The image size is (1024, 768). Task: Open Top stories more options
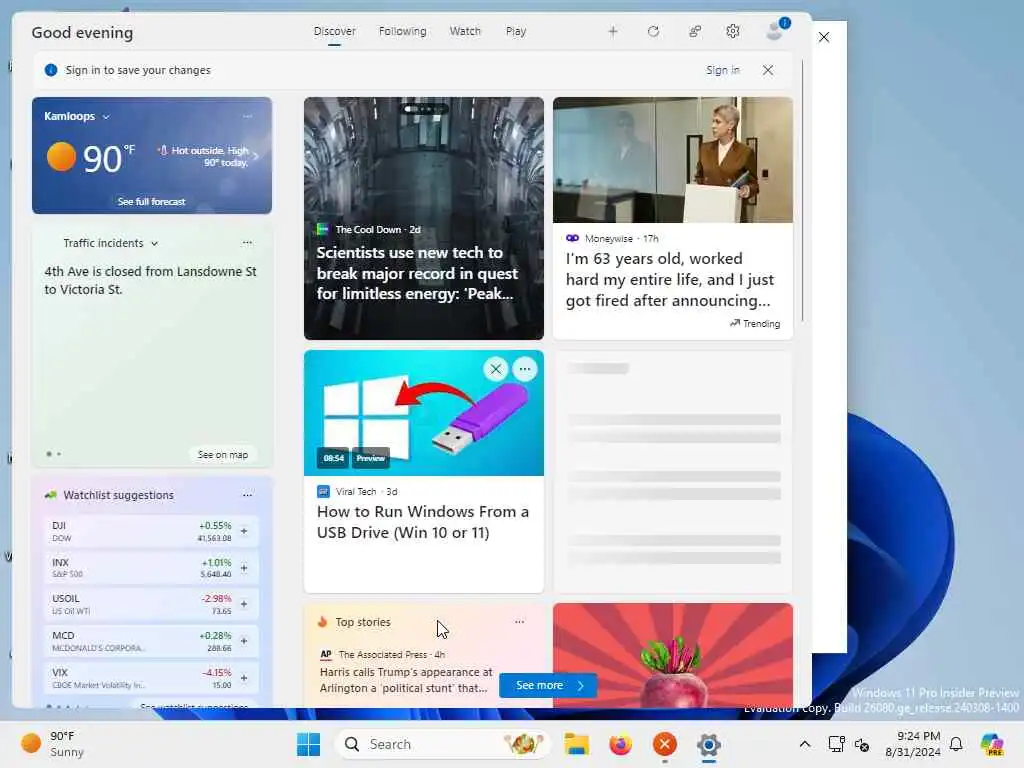519,622
